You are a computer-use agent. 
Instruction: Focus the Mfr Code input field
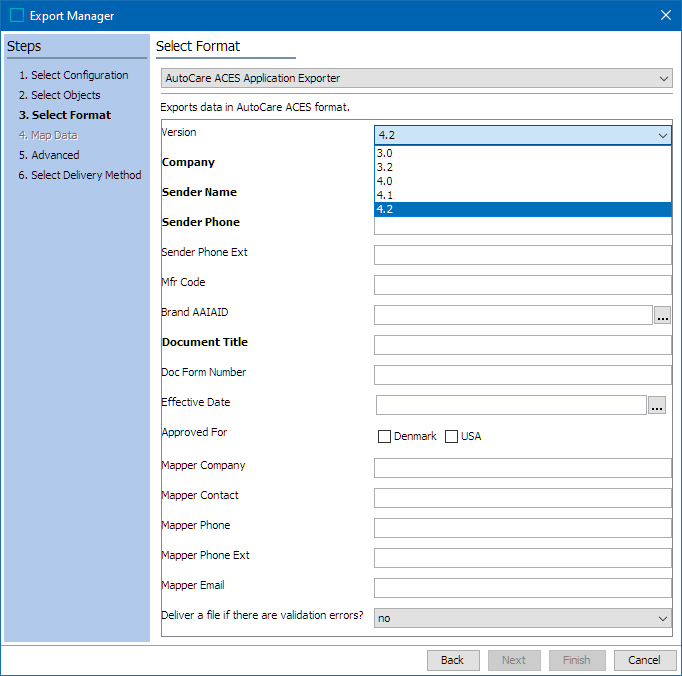(523, 285)
